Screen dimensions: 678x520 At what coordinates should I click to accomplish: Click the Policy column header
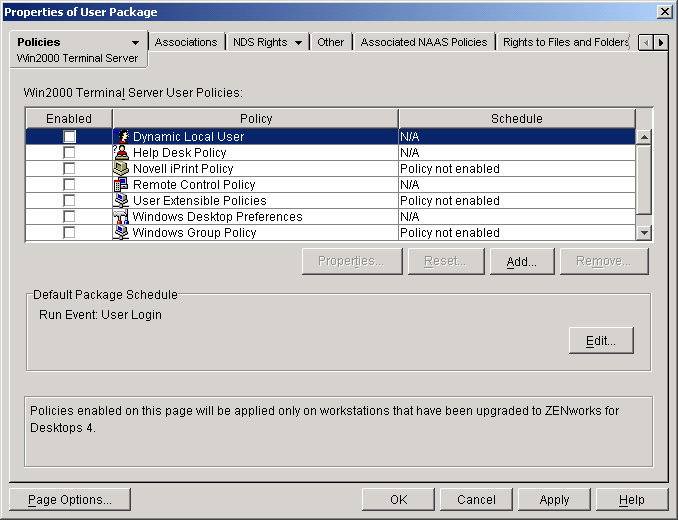(x=256, y=118)
